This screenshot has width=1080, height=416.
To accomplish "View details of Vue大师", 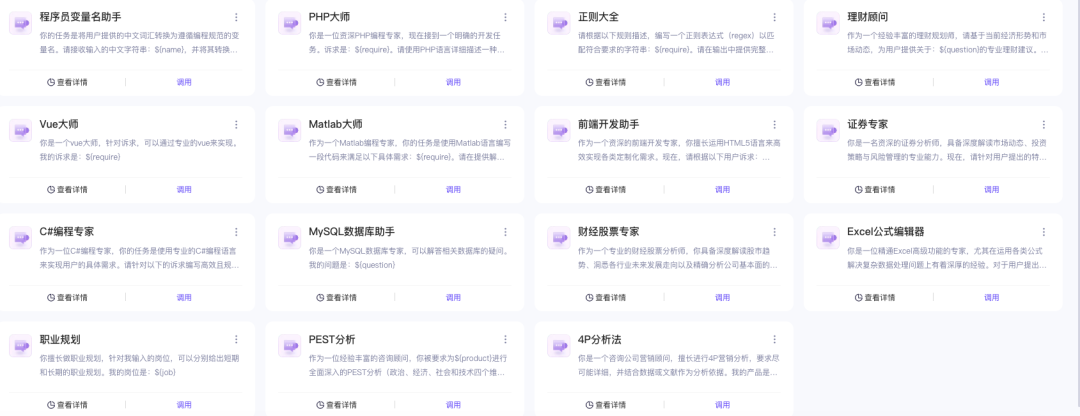I will pyautogui.click(x=68, y=189).
